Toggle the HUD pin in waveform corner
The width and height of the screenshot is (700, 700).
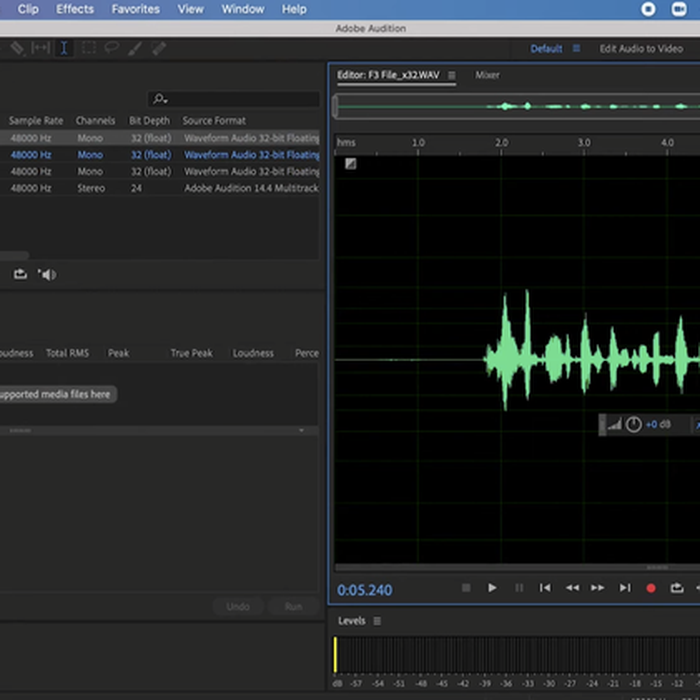click(351, 164)
